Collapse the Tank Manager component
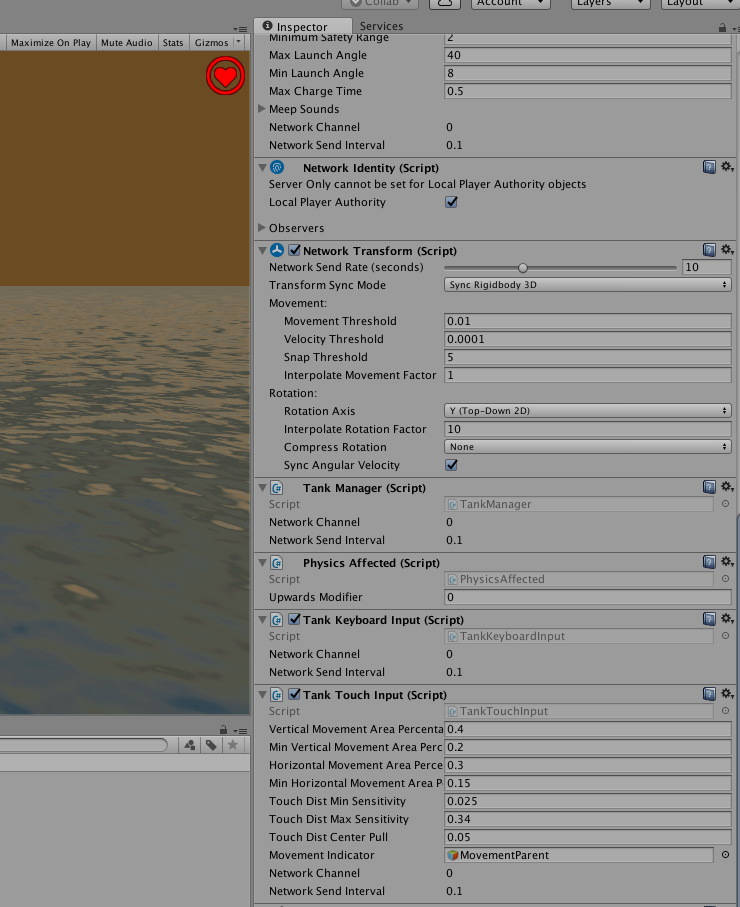The width and height of the screenshot is (740, 907). pos(262,488)
